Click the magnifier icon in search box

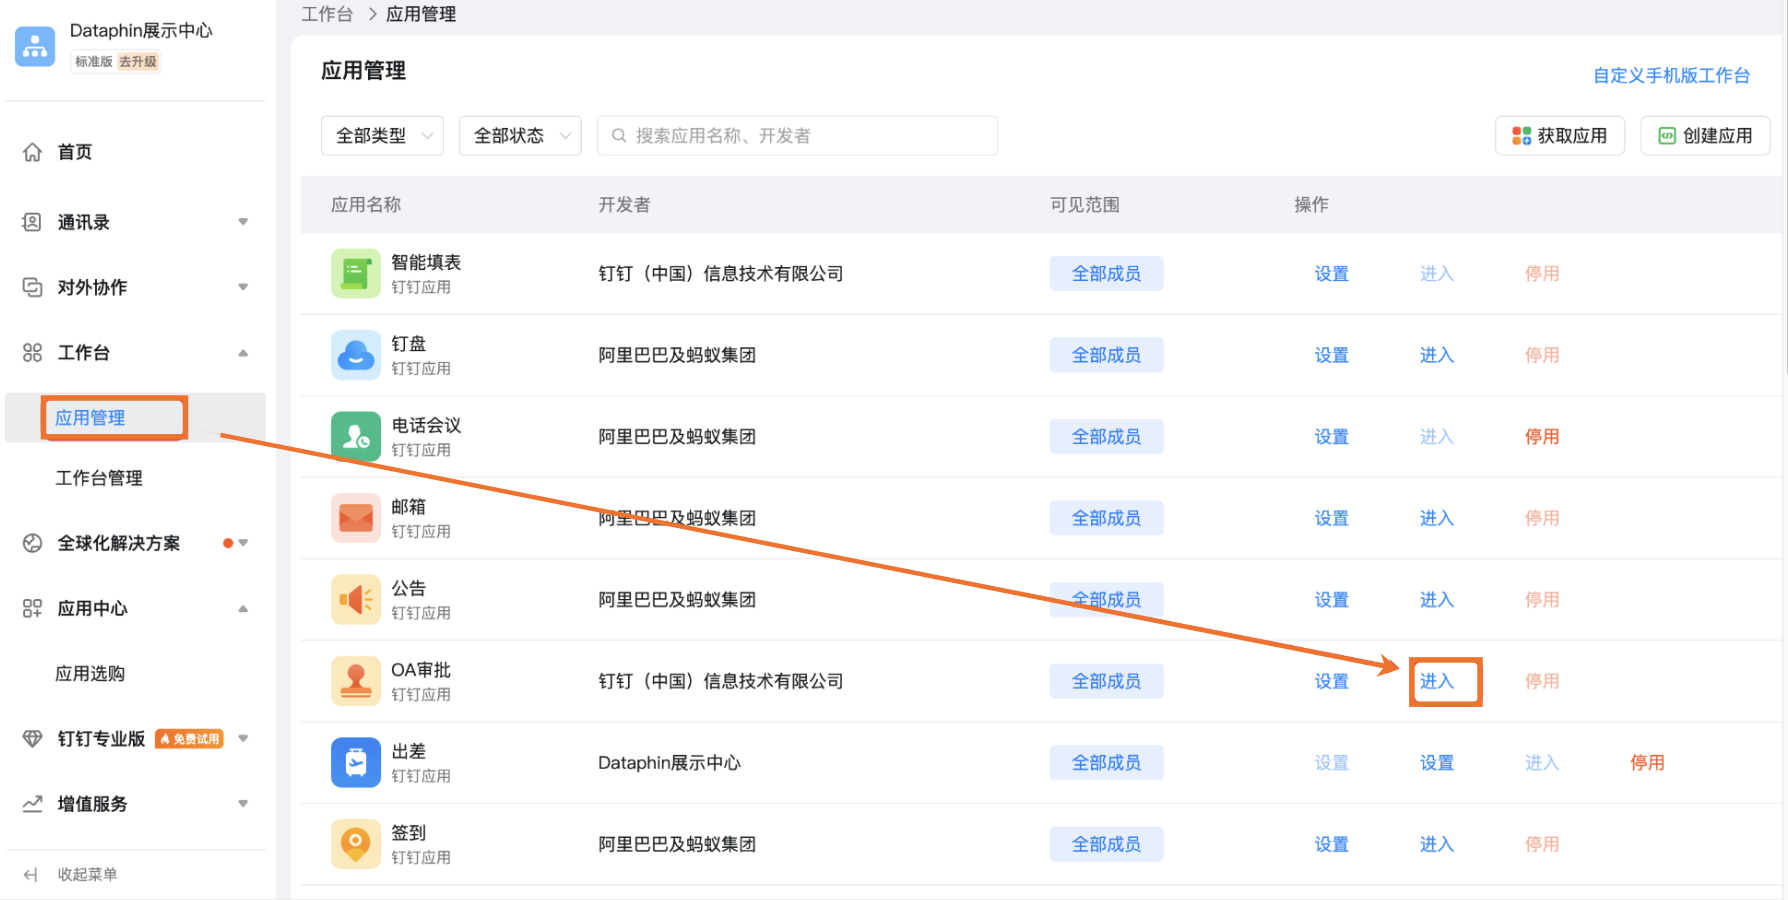619,136
